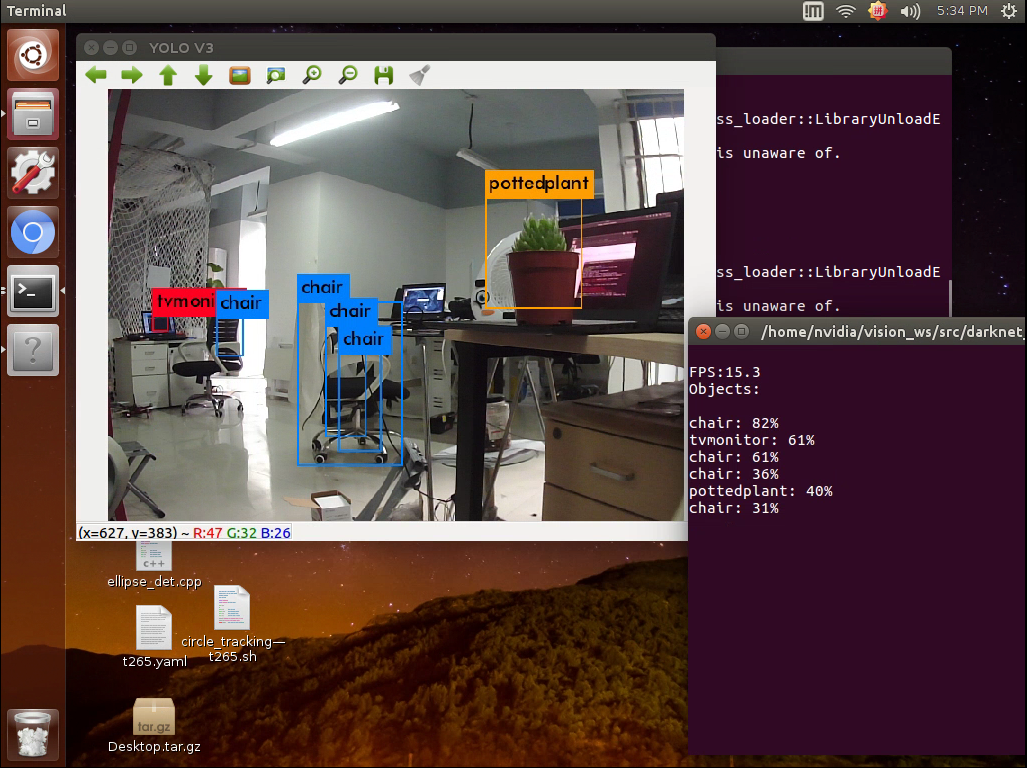Open the system power gear menu
1027x768 pixels.
coord(1009,10)
